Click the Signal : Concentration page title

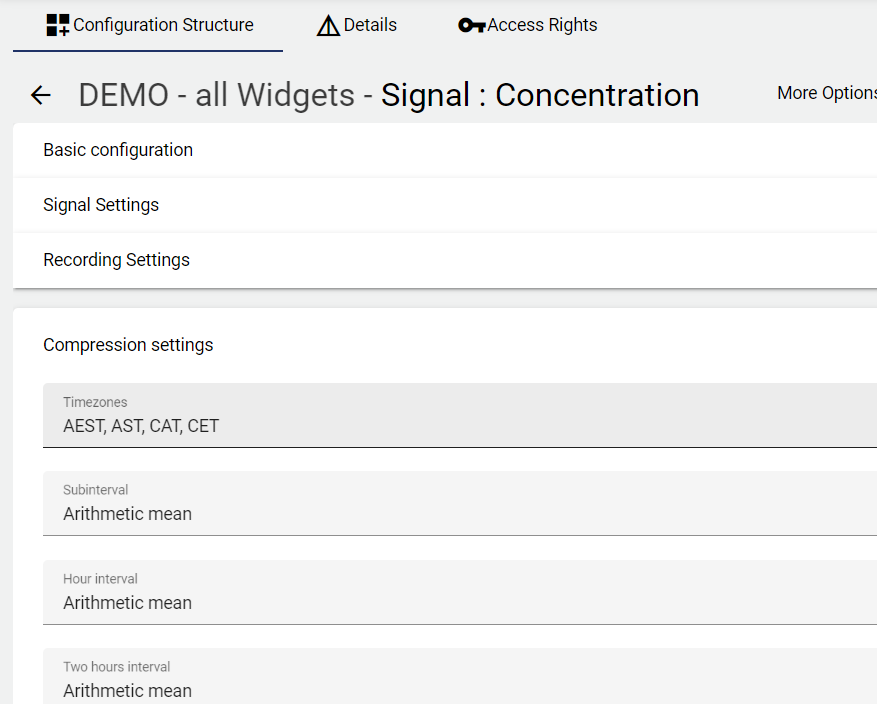click(x=540, y=95)
